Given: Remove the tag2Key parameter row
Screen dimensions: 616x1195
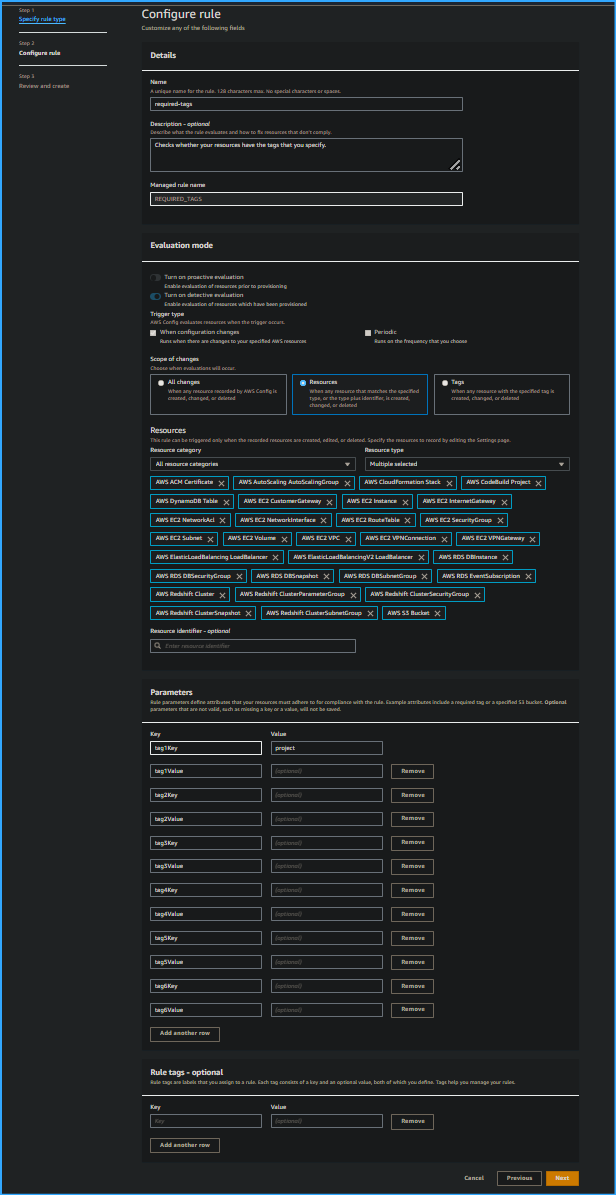Looking at the screenshot, I should (412, 795).
